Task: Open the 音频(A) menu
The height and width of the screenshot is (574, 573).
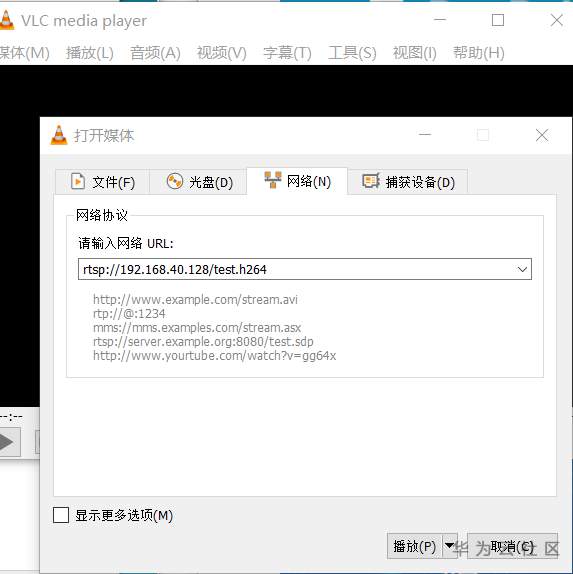Action: pos(155,53)
